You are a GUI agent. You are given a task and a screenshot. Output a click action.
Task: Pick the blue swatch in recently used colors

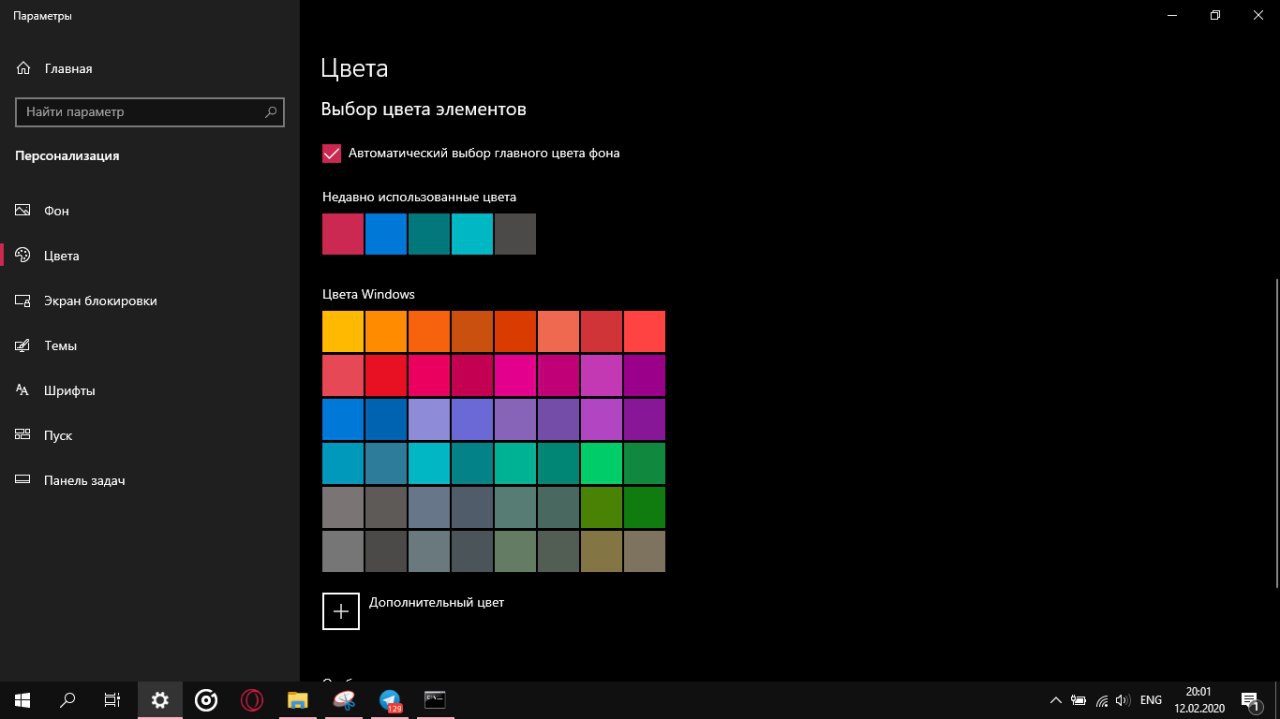[x=386, y=234]
